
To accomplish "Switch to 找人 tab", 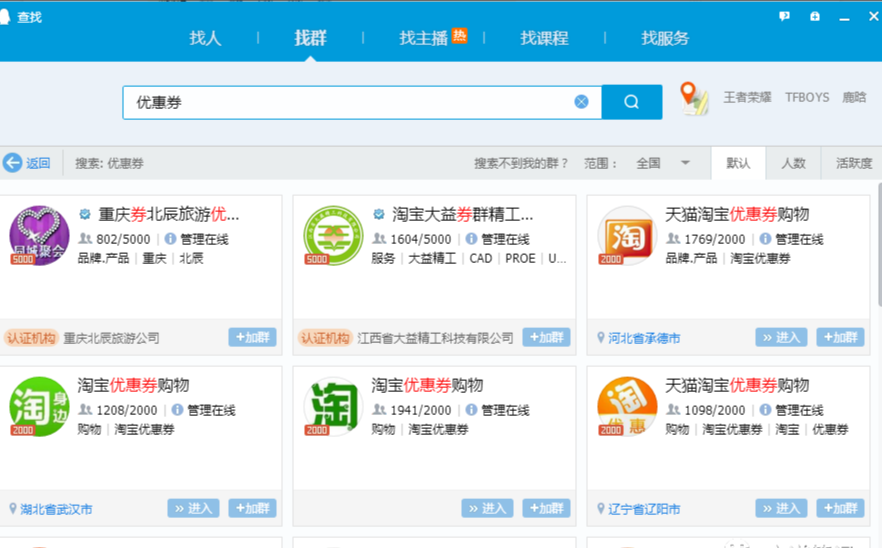I will (x=205, y=38).
